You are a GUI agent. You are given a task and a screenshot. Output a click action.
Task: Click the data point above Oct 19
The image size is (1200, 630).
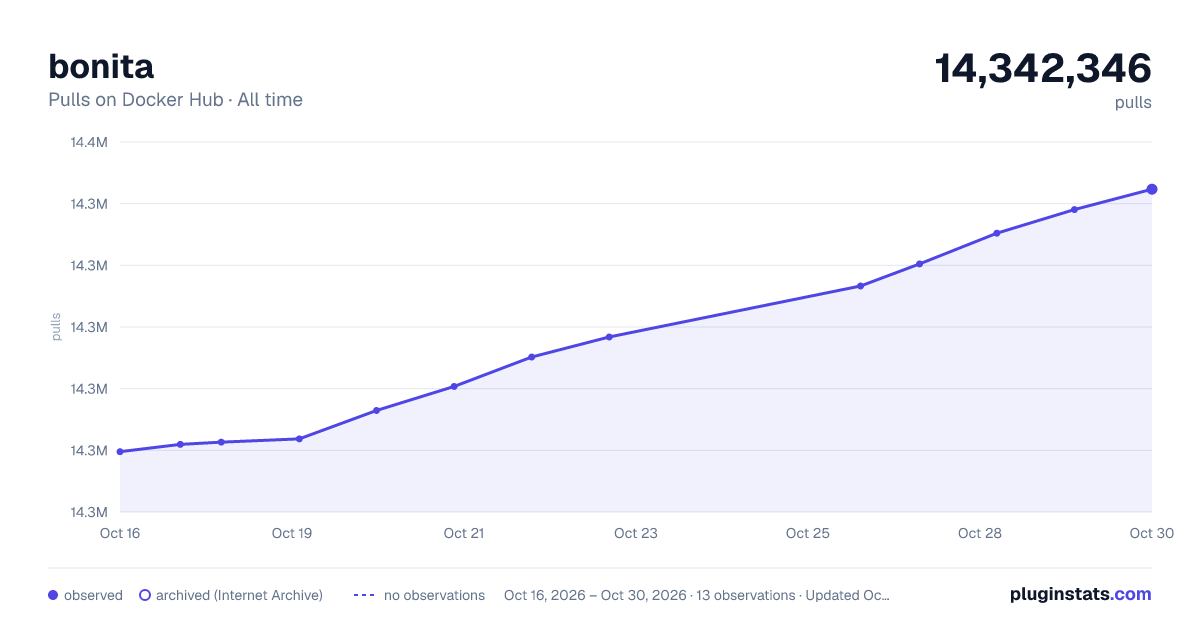pyautogui.click(x=299, y=439)
